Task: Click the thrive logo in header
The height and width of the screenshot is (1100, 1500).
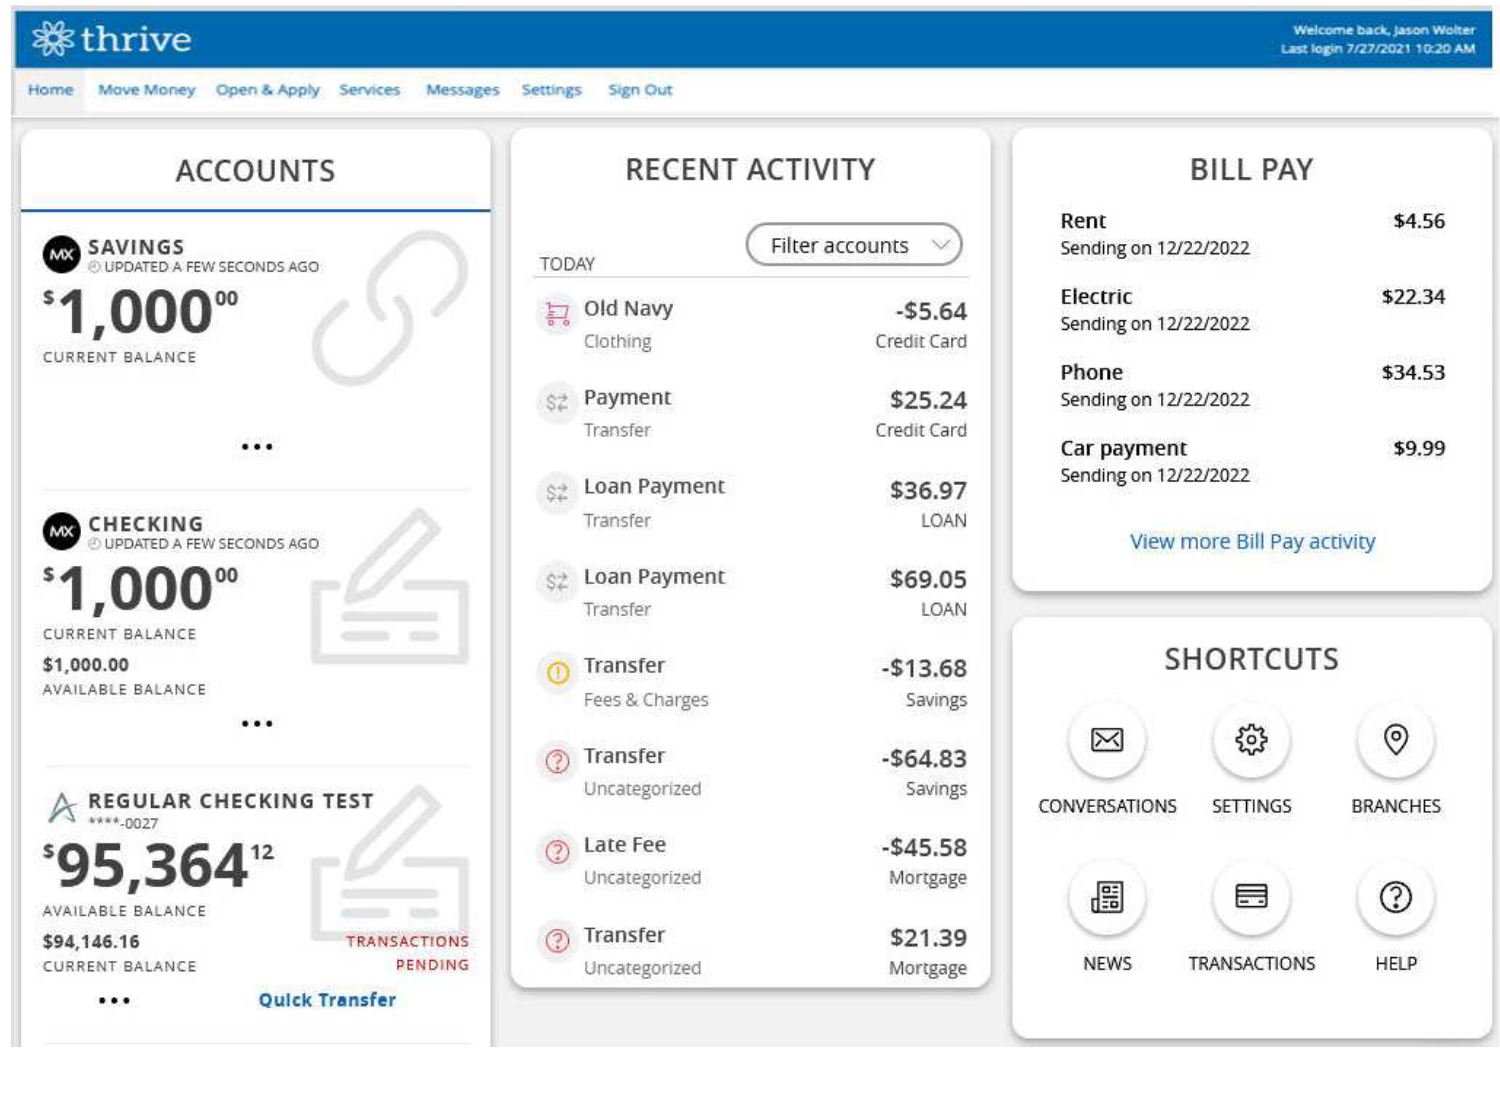Action: 111,39
